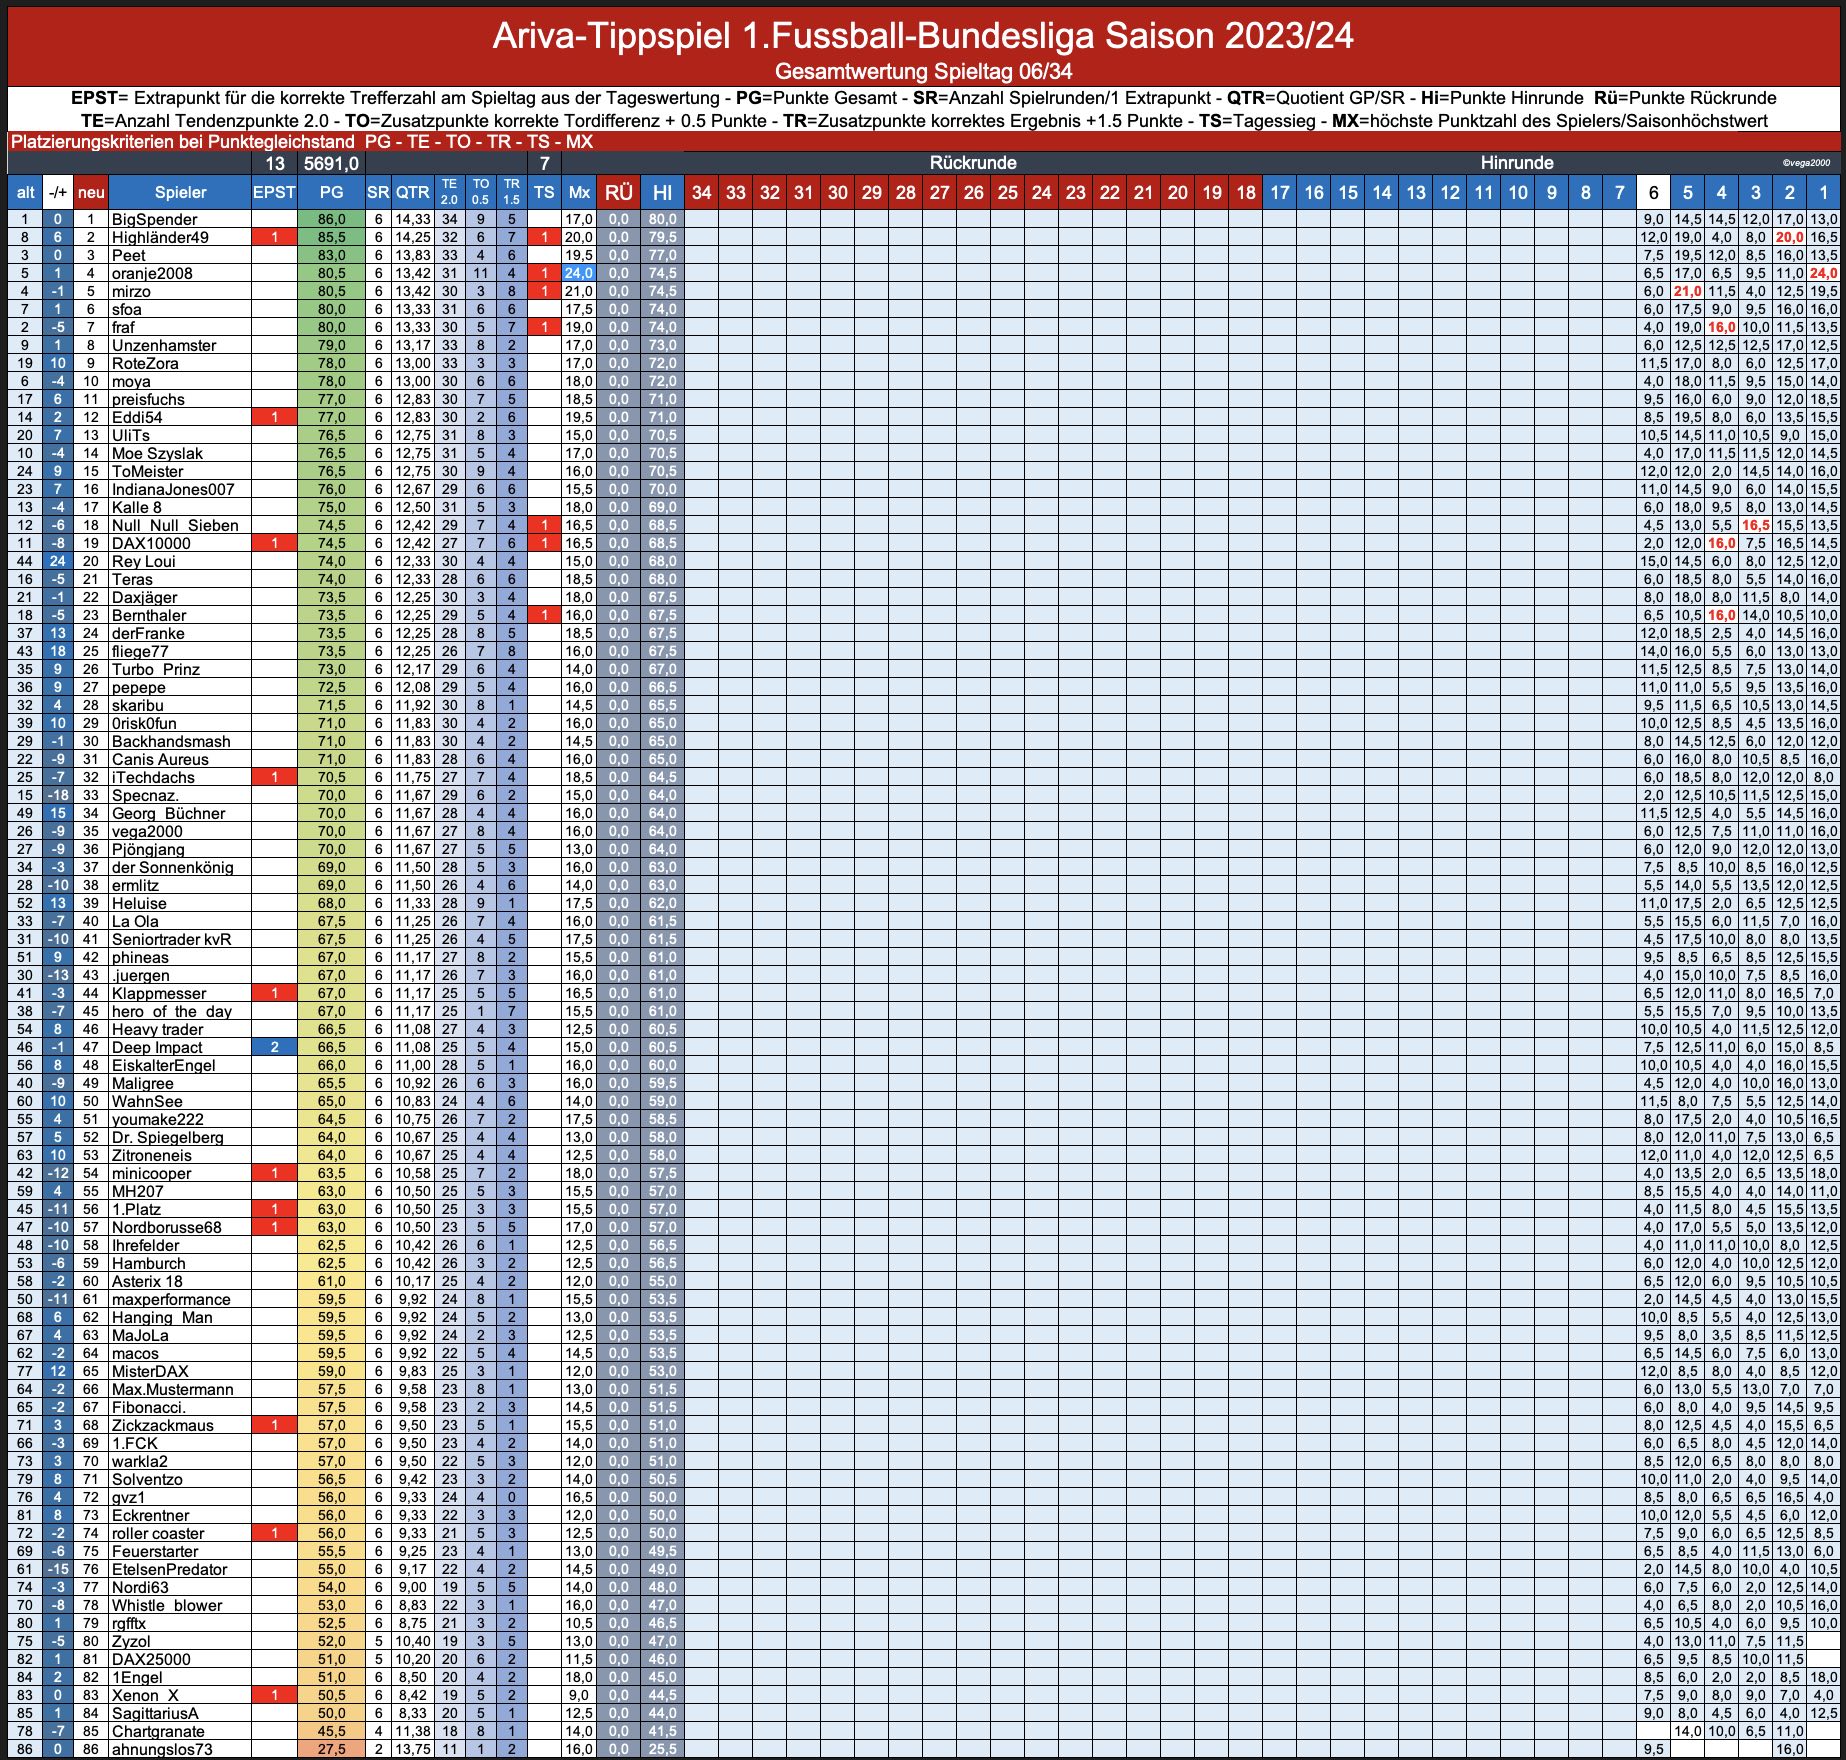The image size is (1846, 1760).
Task: Click the 'alt' column header
Action: pyautogui.click(x=25, y=193)
